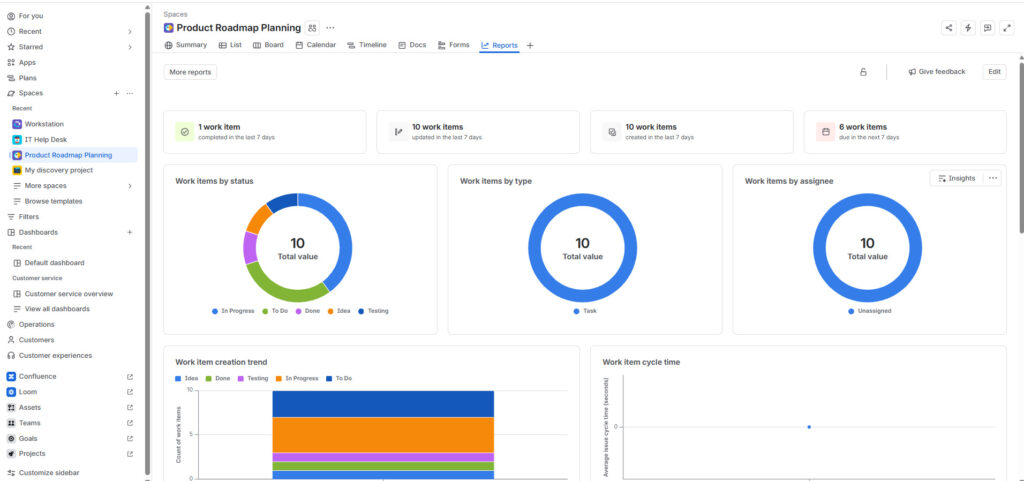Screen dimensions: 1024x481
Task: Open the more options menu beside Spaces
Action: point(130,93)
